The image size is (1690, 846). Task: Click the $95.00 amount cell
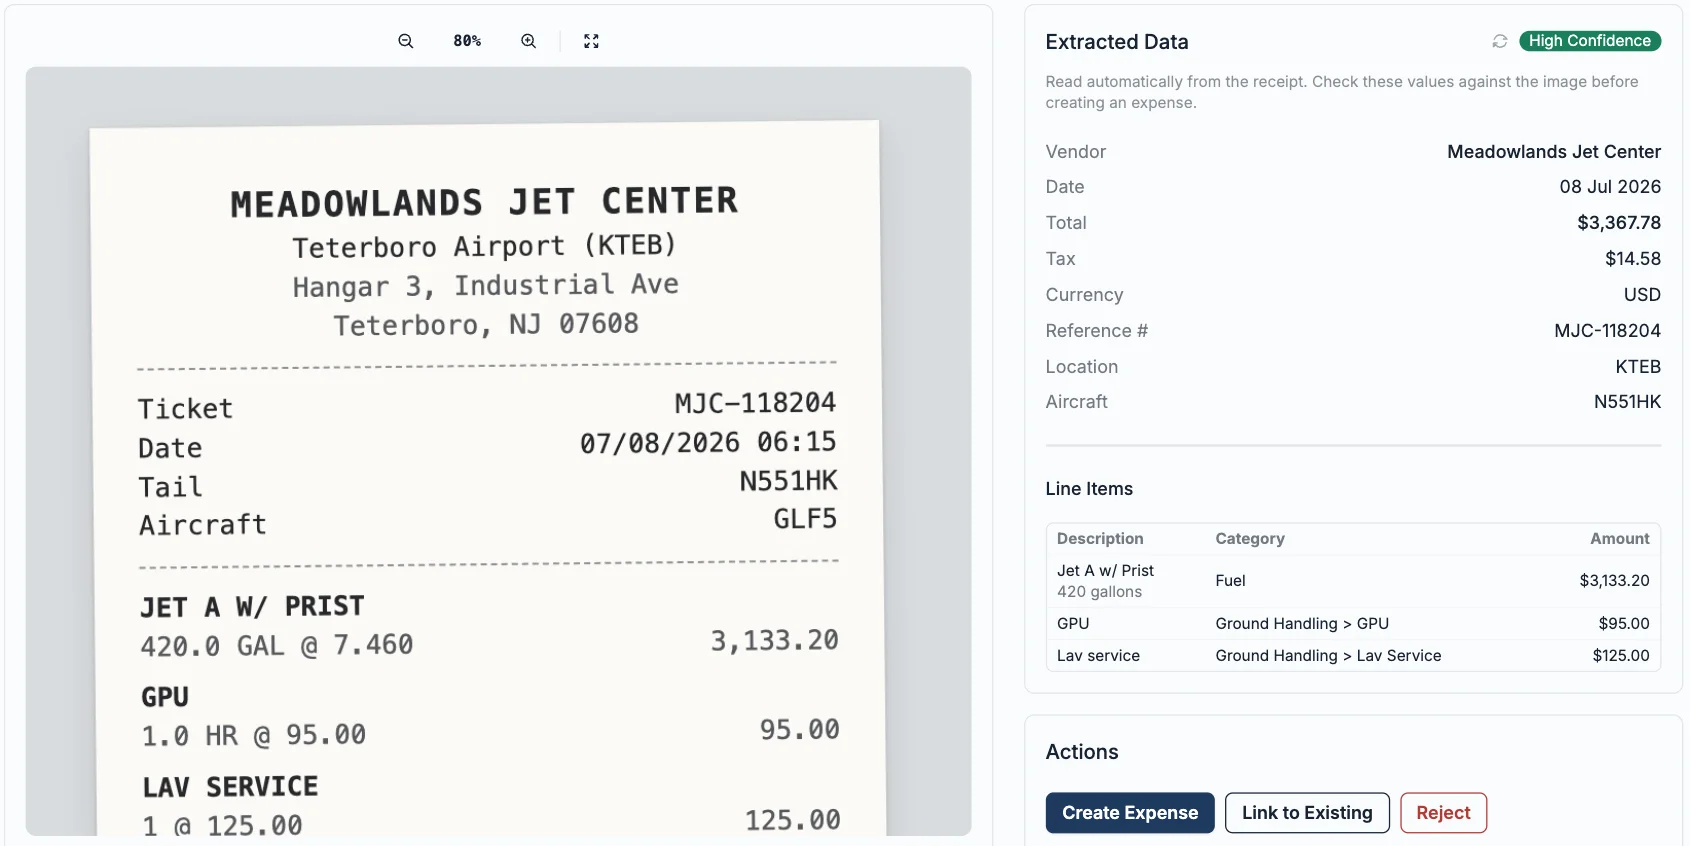(x=1624, y=624)
